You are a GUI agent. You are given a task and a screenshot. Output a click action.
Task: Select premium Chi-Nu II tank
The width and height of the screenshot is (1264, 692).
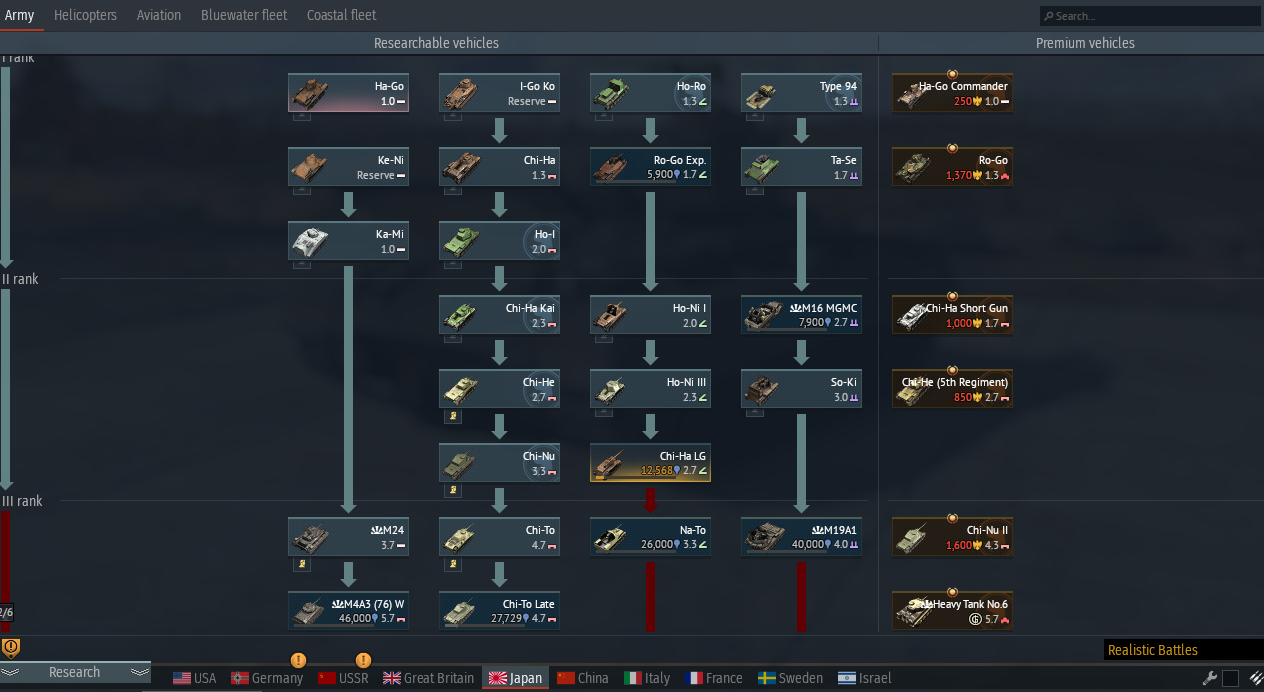point(952,537)
